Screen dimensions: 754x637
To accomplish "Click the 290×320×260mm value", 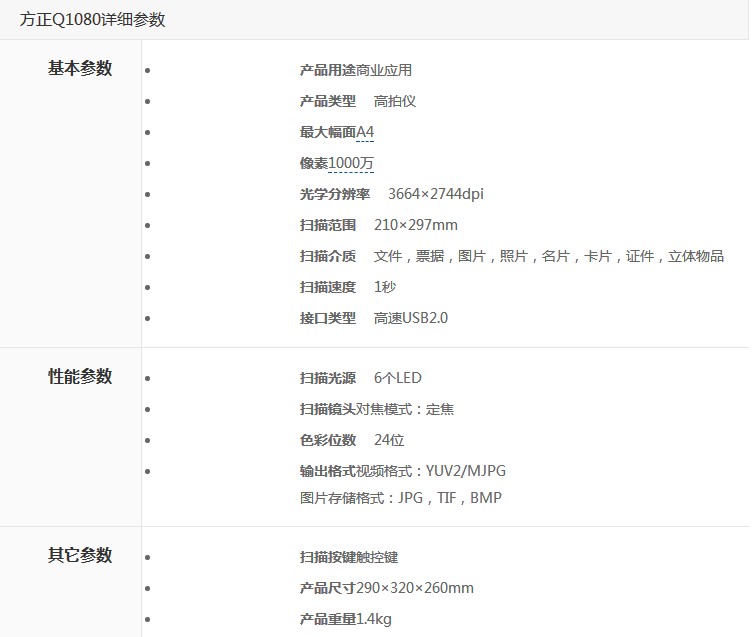I will pyautogui.click(x=415, y=588).
